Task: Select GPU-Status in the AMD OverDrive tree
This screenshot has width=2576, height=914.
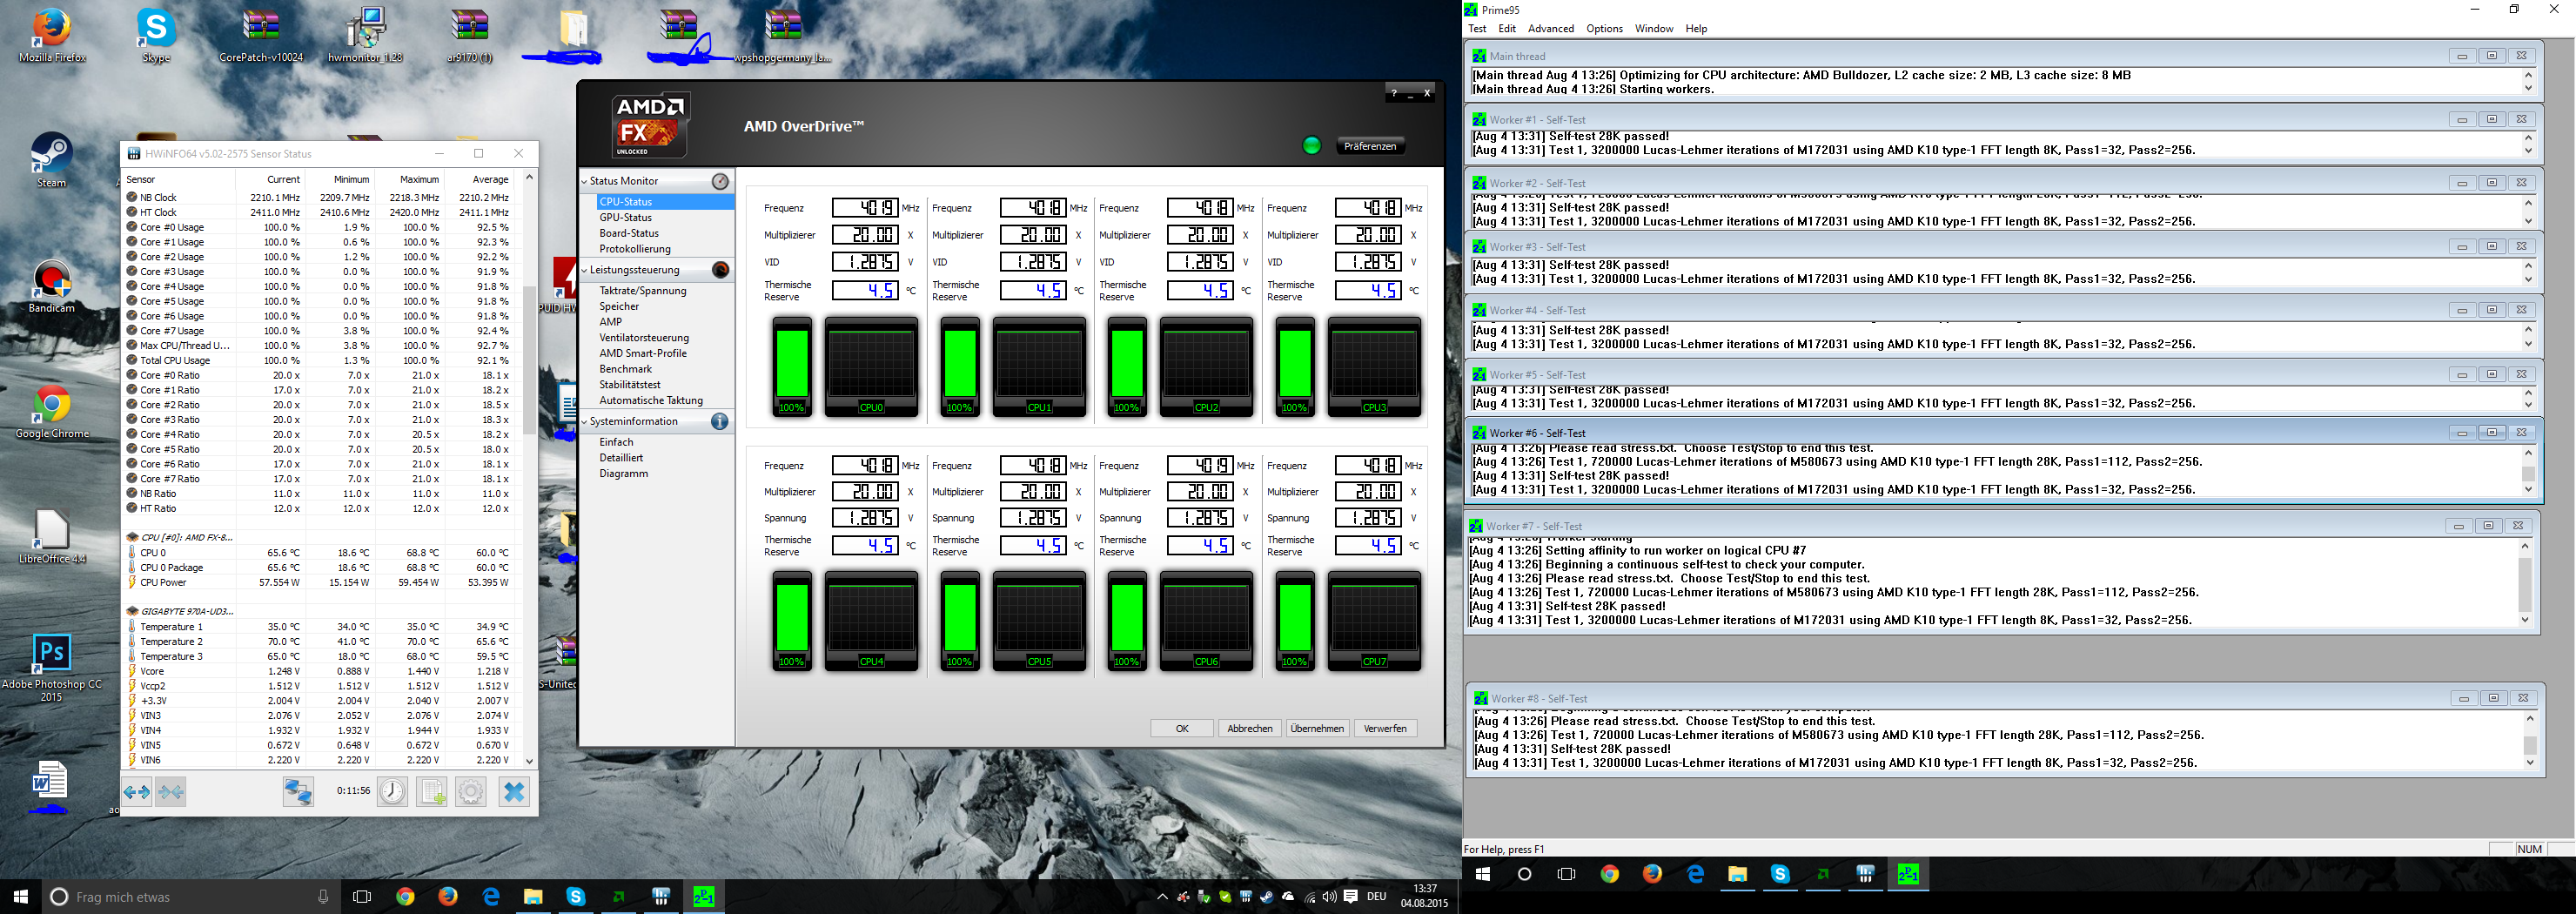Action: (x=626, y=217)
